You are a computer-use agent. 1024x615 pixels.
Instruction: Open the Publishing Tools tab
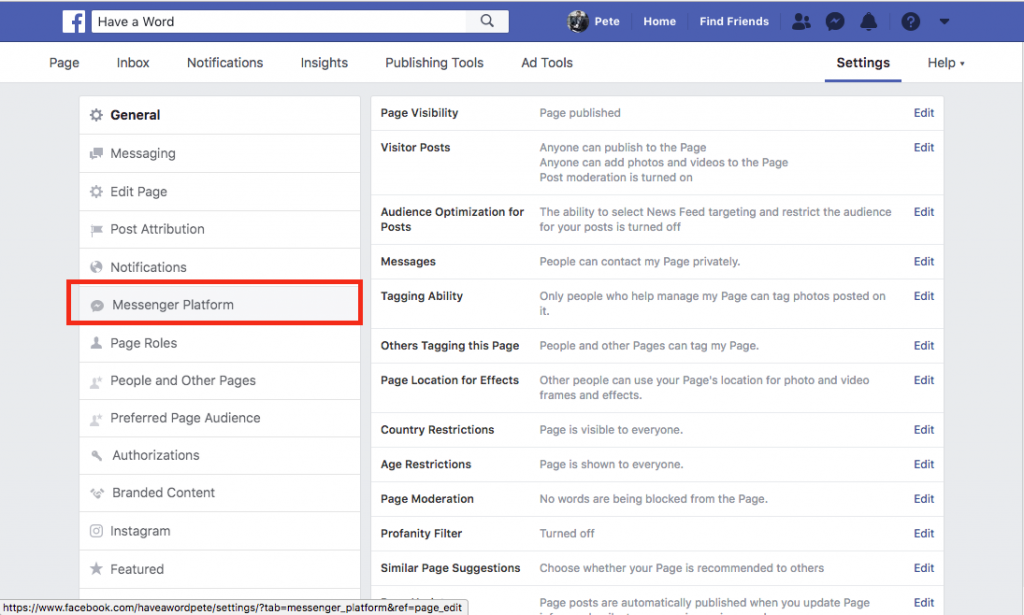click(x=434, y=63)
